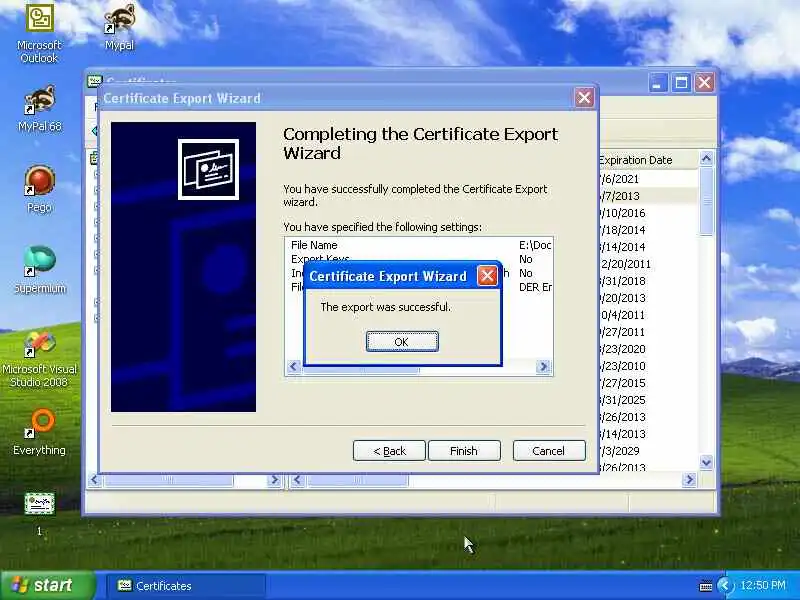Sort by Expiration Date column header

point(647,160)
